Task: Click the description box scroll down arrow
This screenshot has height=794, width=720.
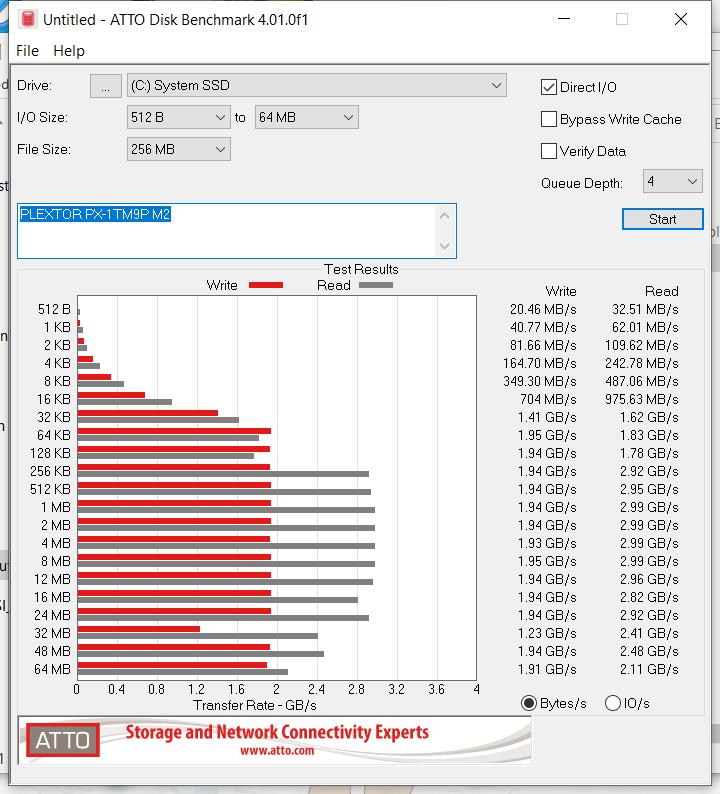Action: coord(445,246)
